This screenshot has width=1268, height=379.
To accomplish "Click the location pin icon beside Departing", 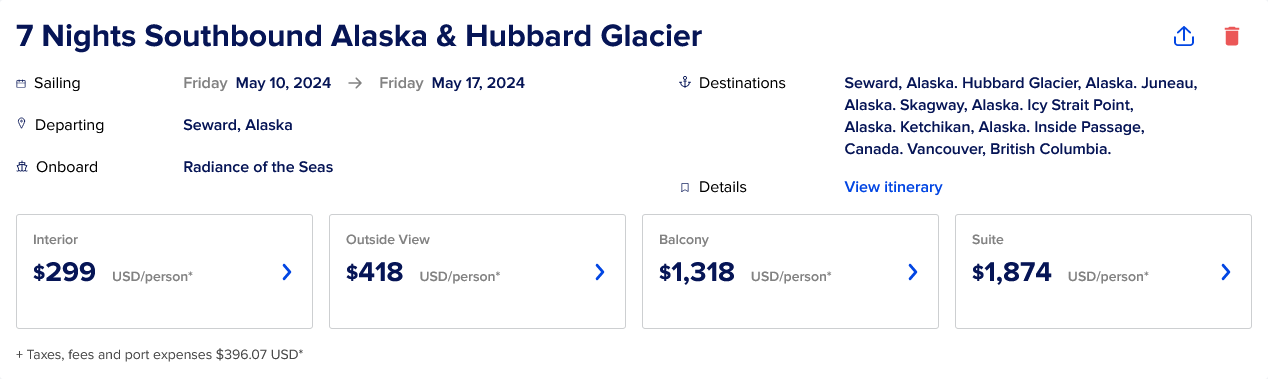I will [x=21, y=124].
